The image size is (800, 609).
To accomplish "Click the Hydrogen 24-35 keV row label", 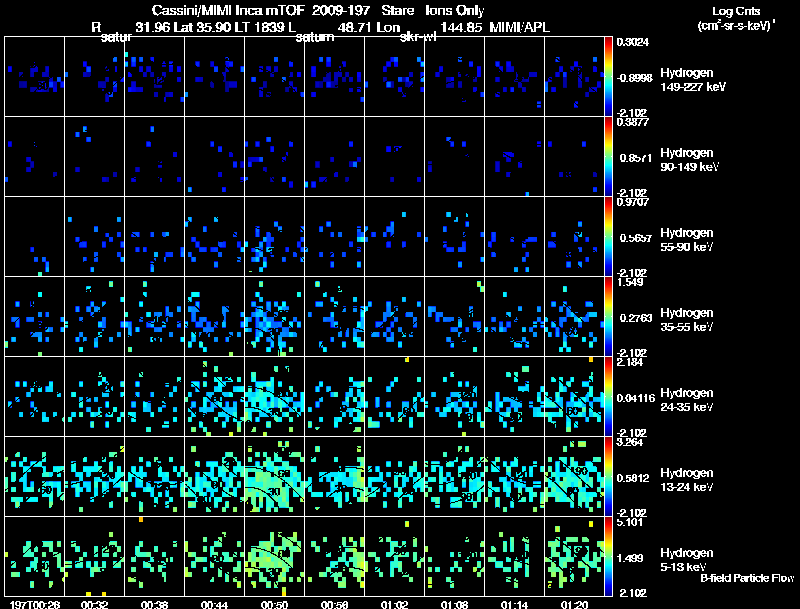I will click(687, 400).
